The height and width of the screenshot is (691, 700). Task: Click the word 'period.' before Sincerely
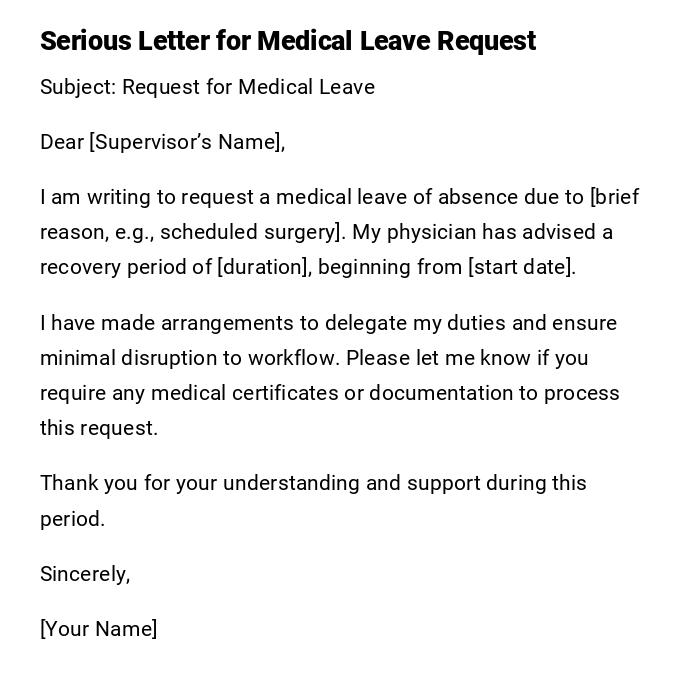pos(72,519)
